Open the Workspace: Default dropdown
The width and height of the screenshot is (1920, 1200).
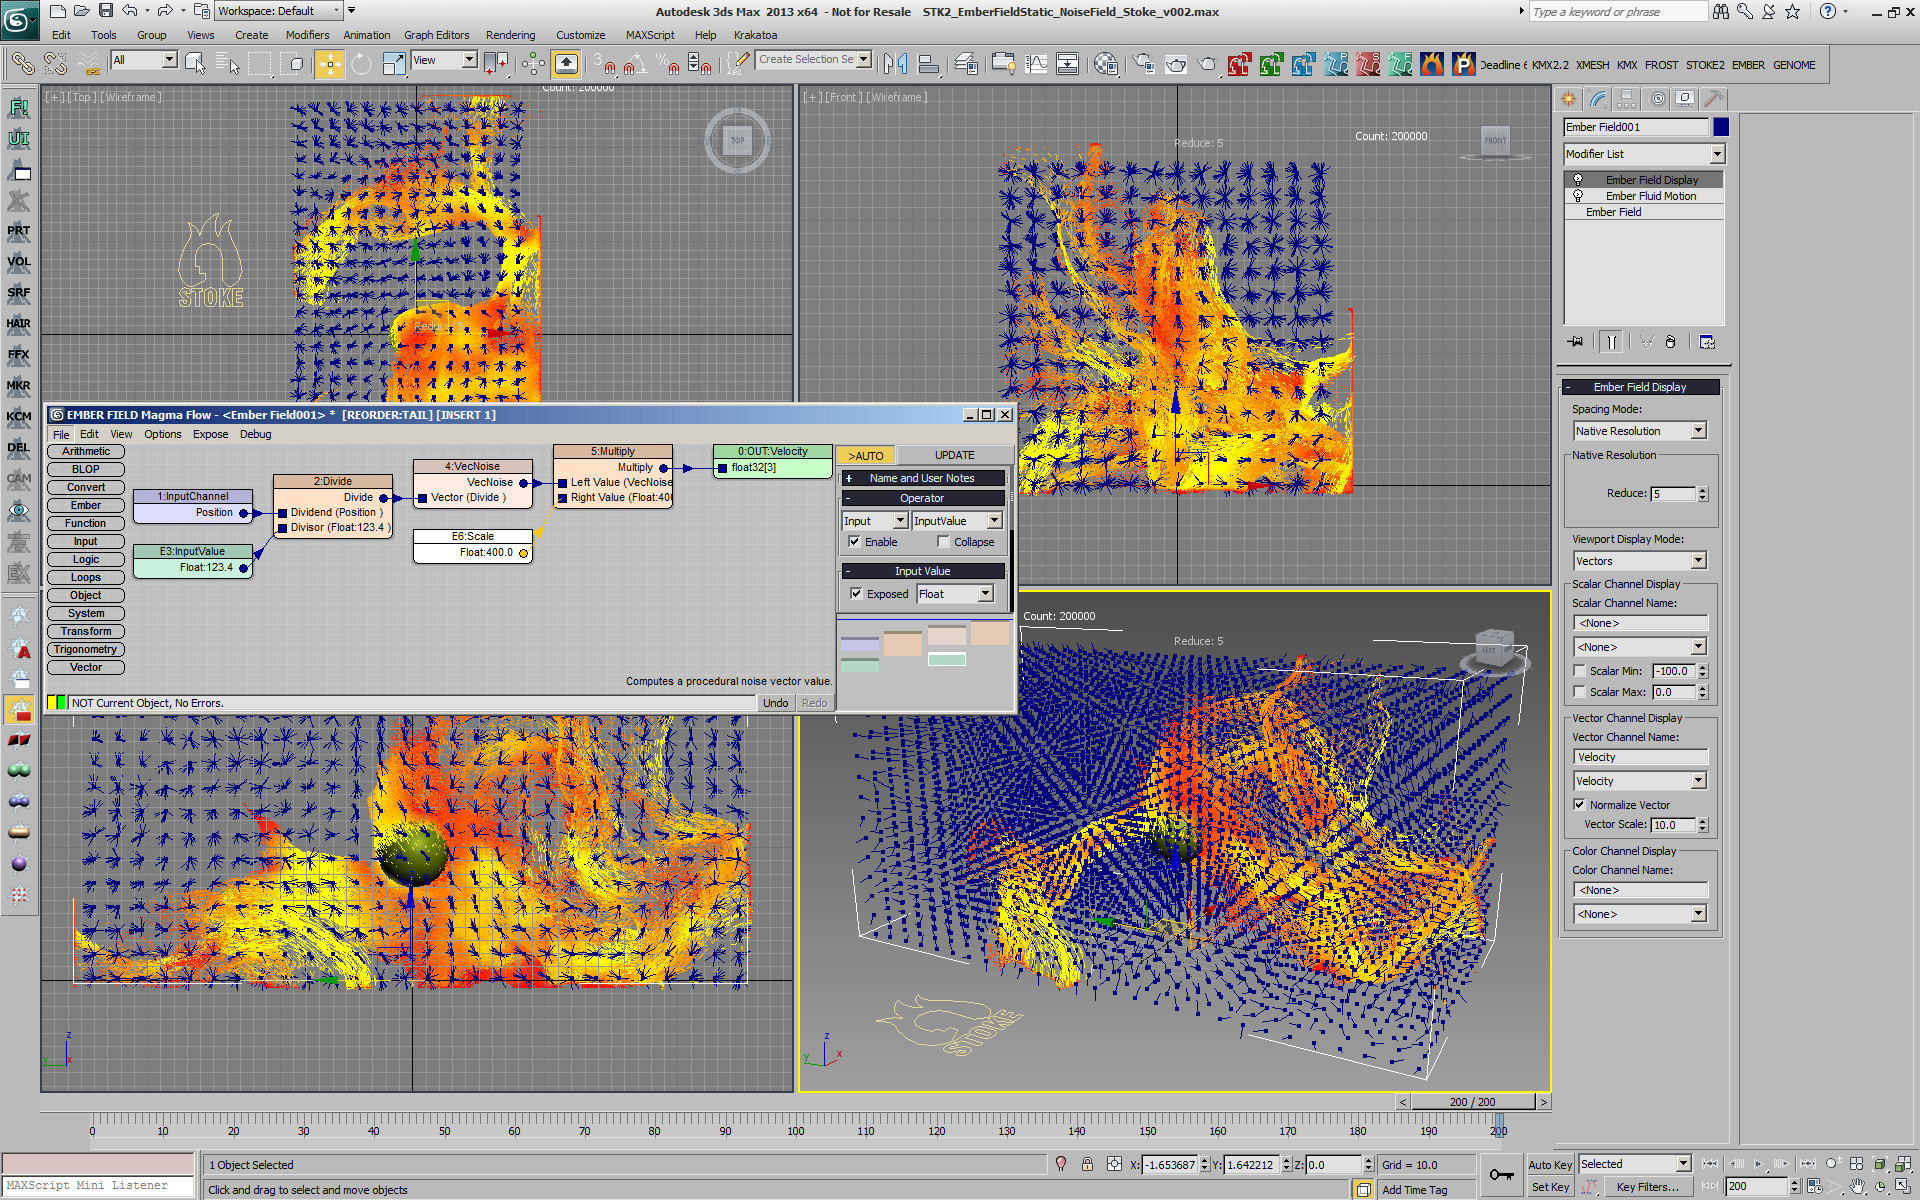(x=279, y=11)
